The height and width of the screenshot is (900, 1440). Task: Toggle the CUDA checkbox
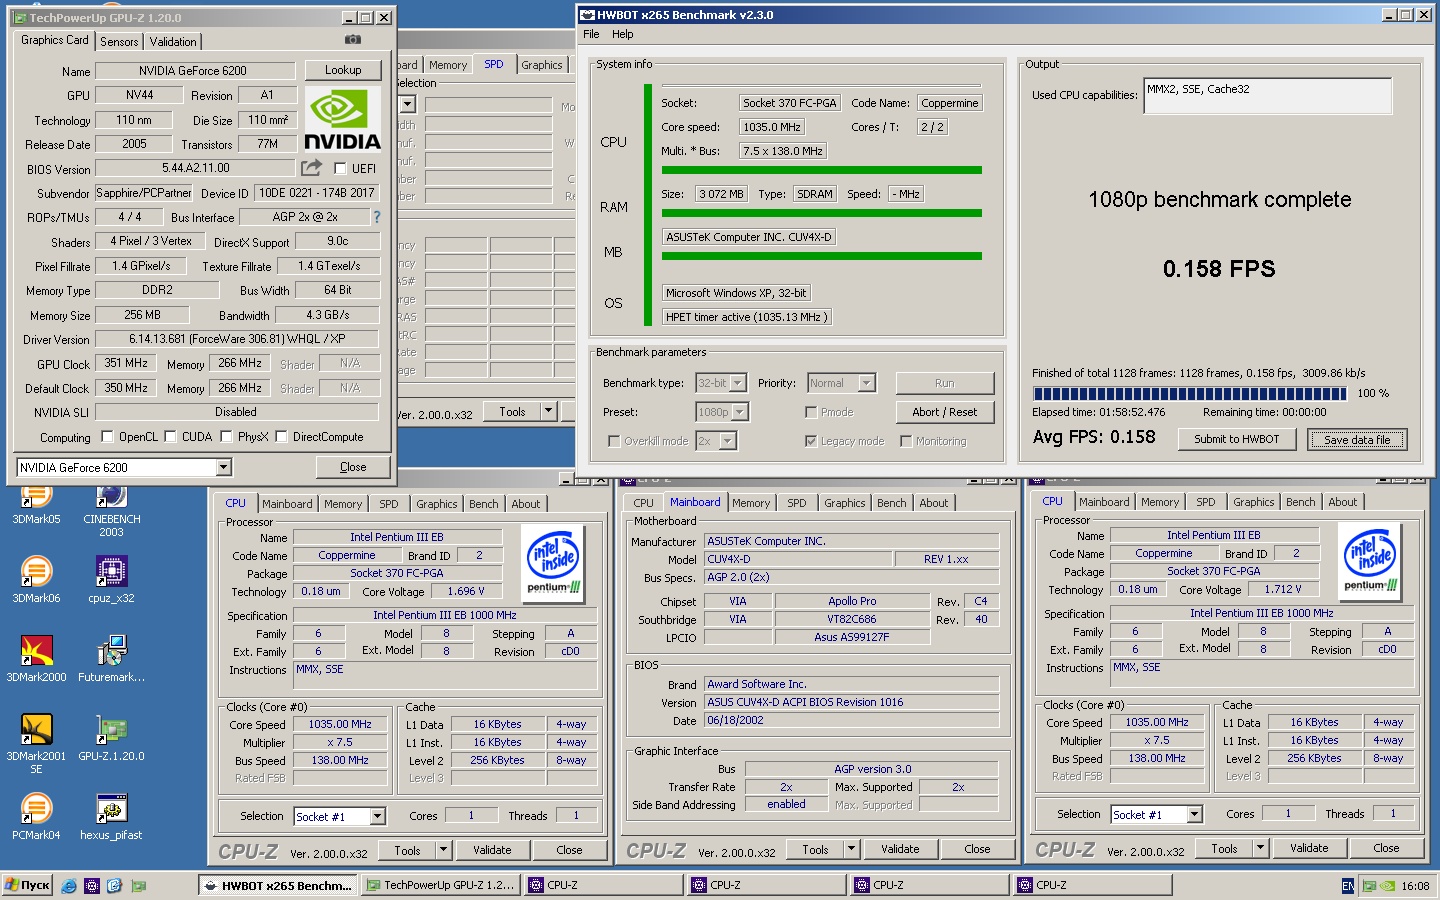coord(170,437)
